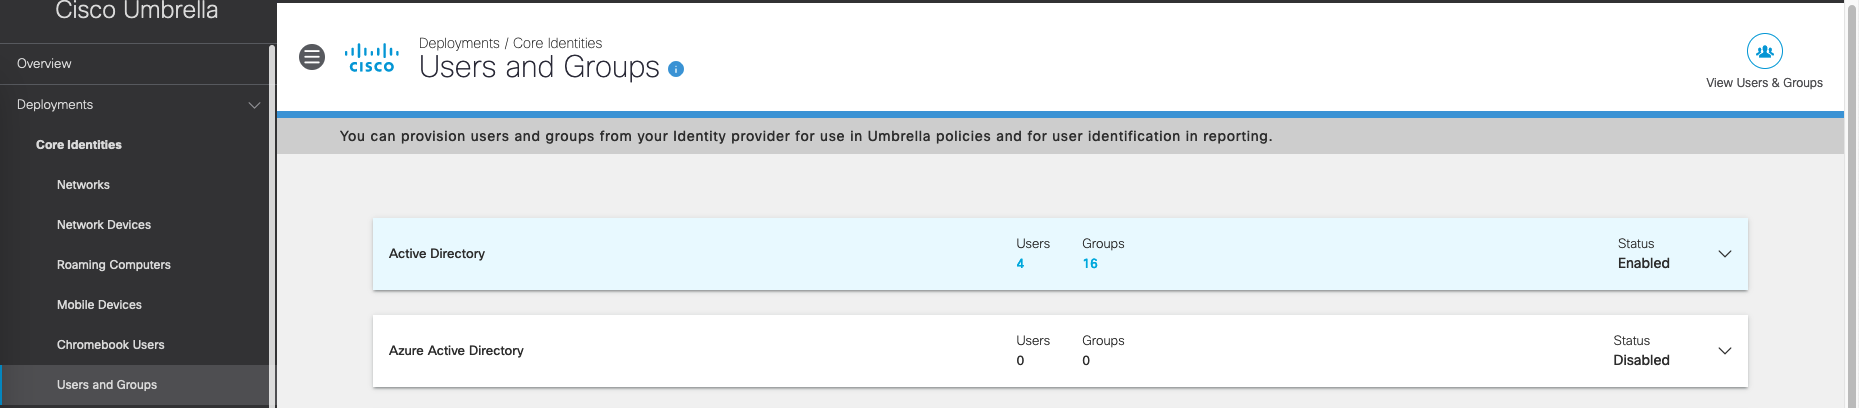Screen dimensions: 1859x408
Task: Collapse the Deployments menu section
Action: (x=254, y=105)
